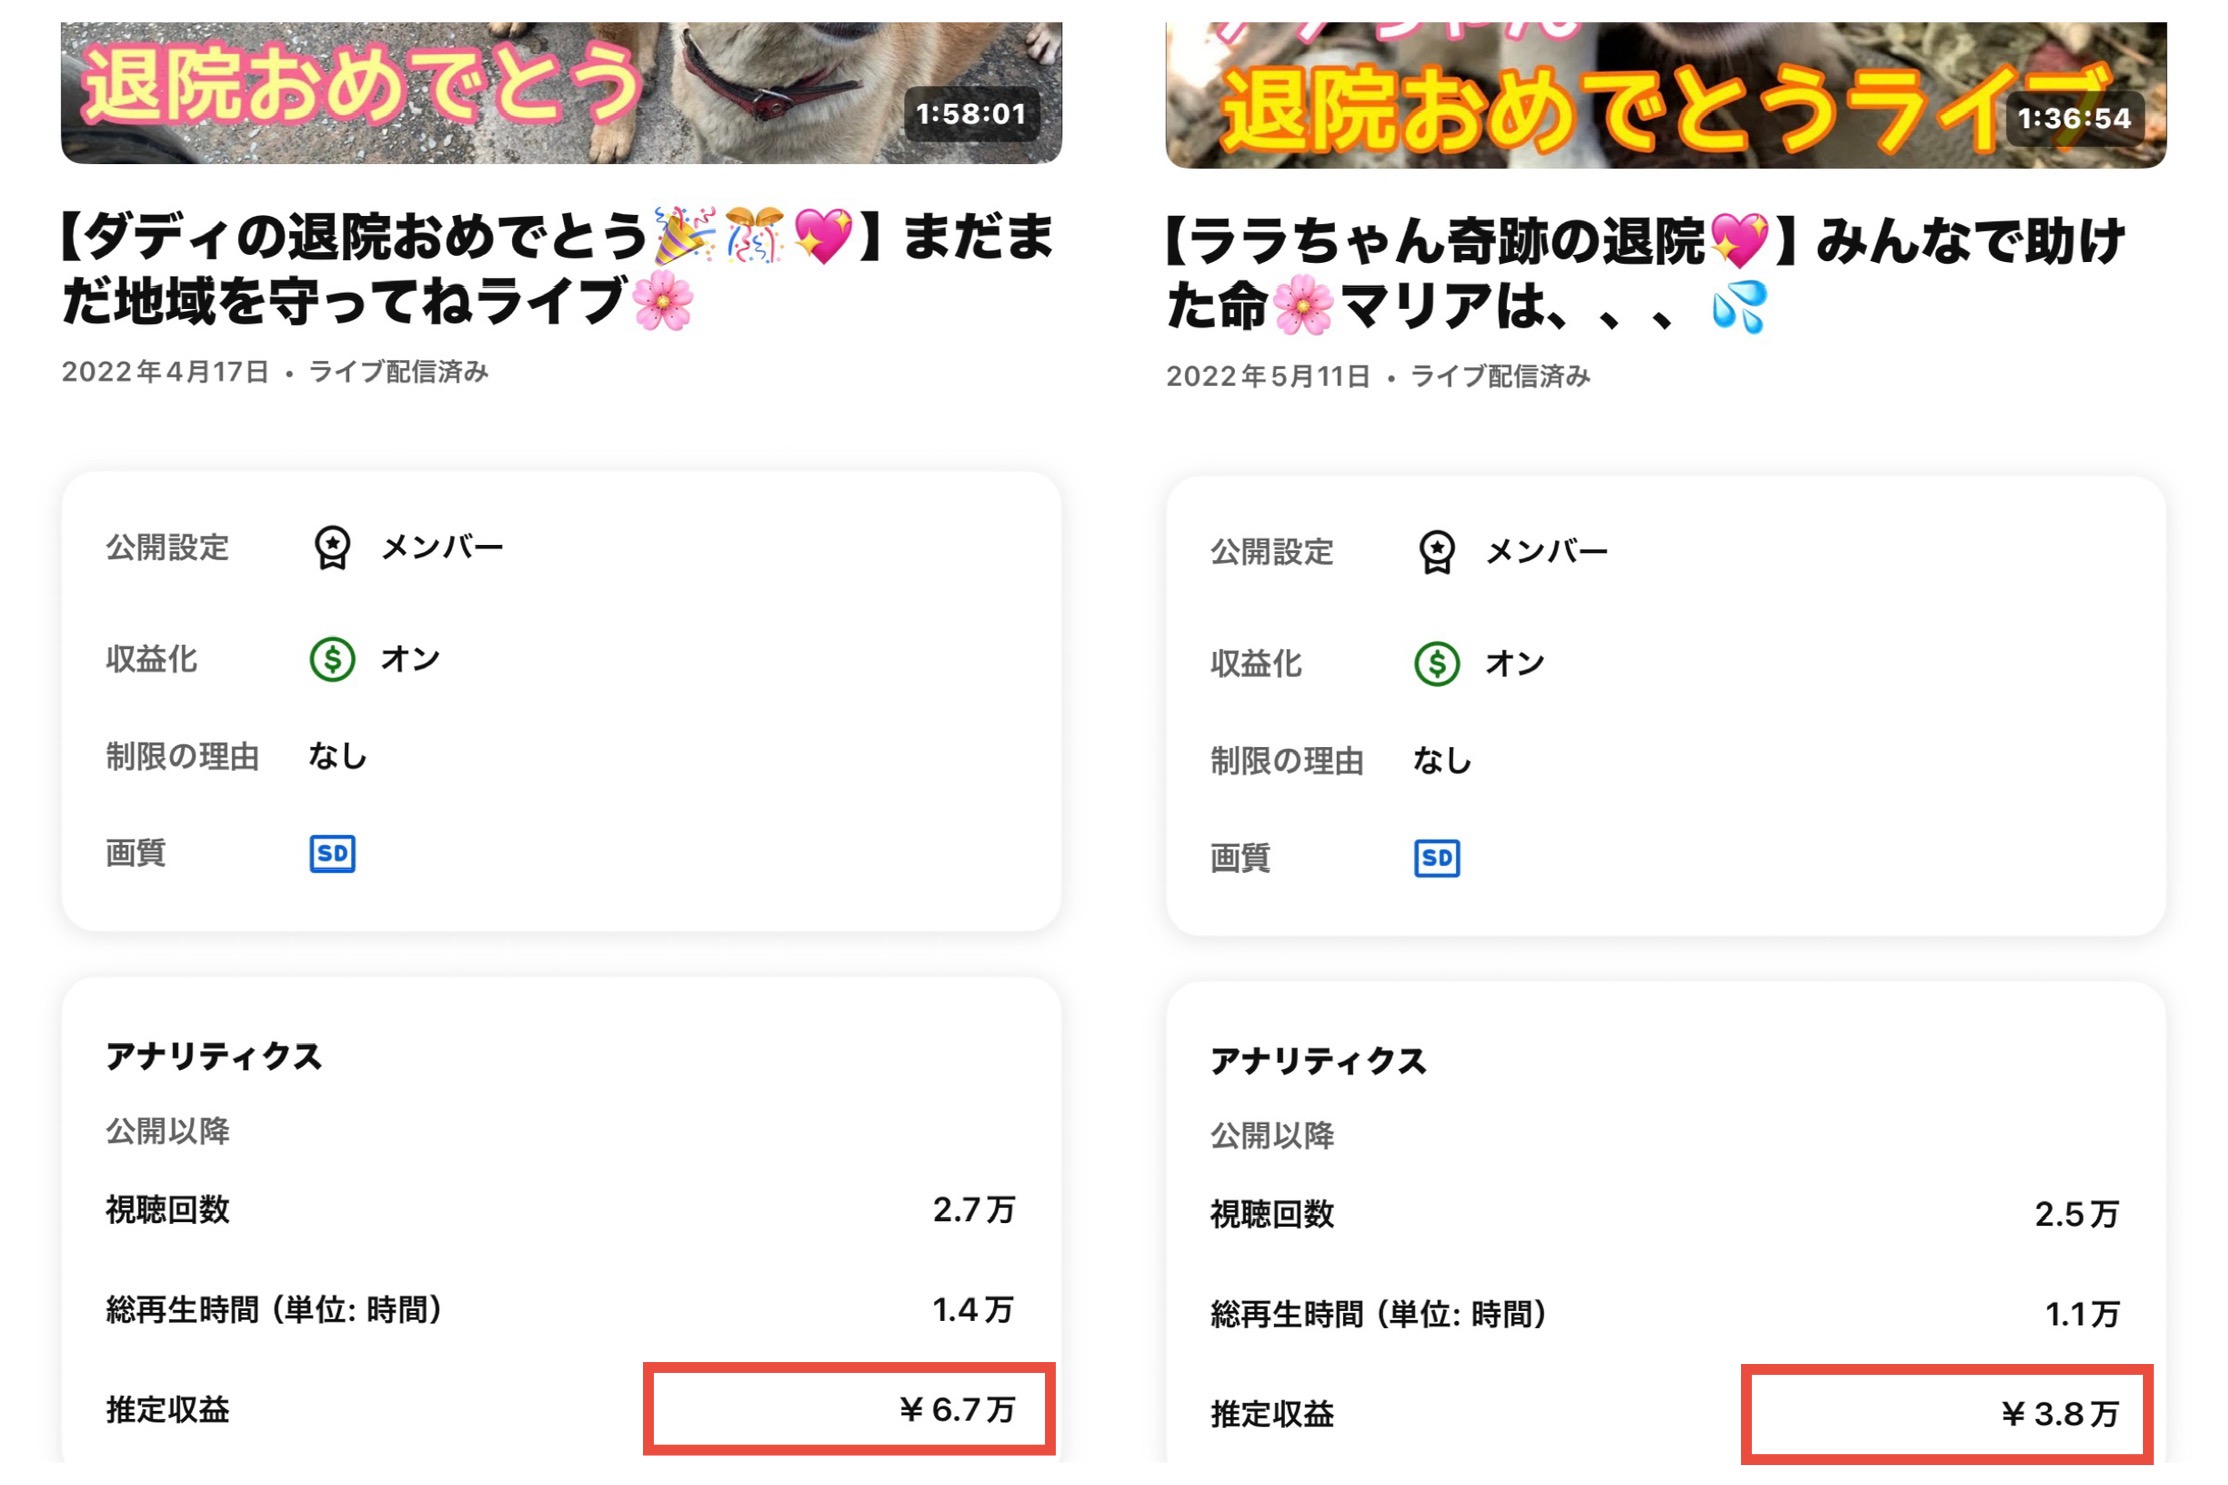Click the green monetization dollar icon, right video
The width and height of the screenshot is (2228, 1485).
(x=1436, y=664)
